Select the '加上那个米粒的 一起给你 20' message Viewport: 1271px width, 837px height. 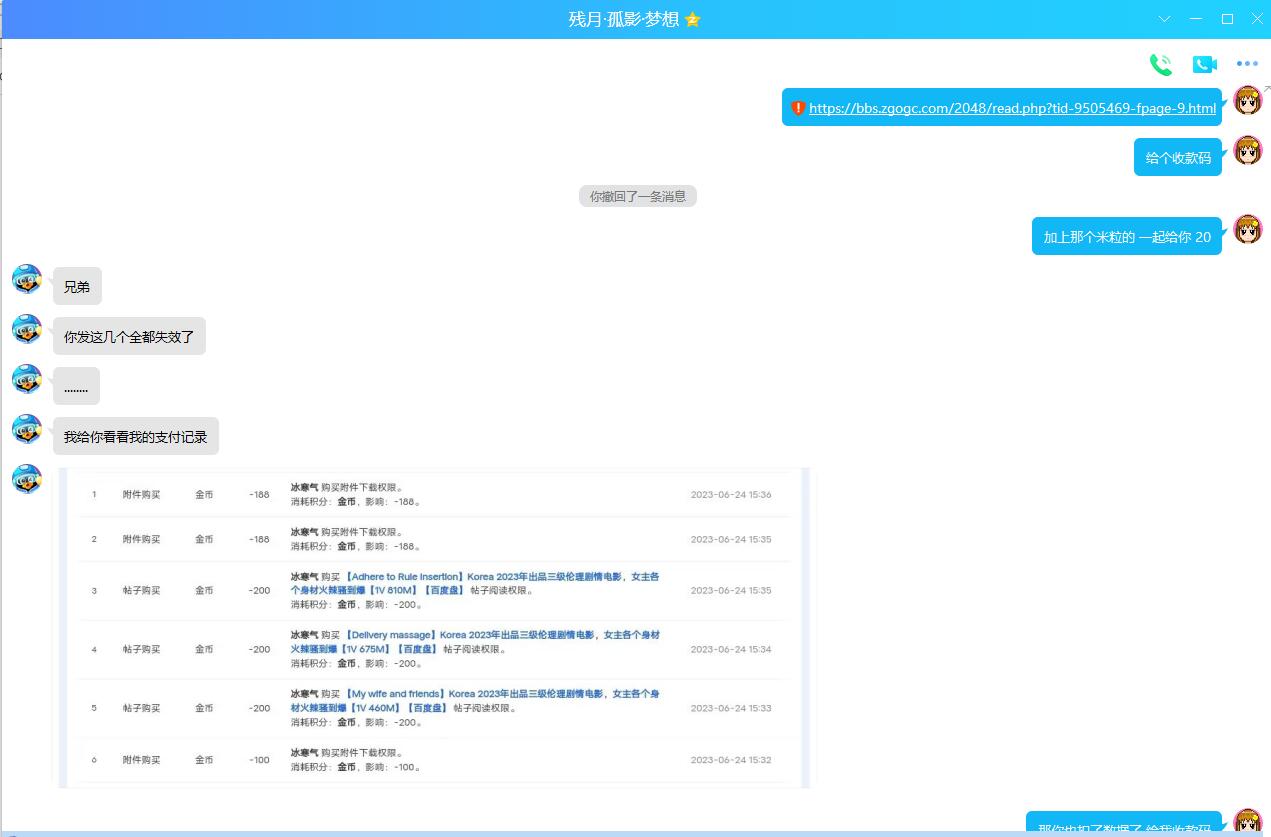(1126, 237)
